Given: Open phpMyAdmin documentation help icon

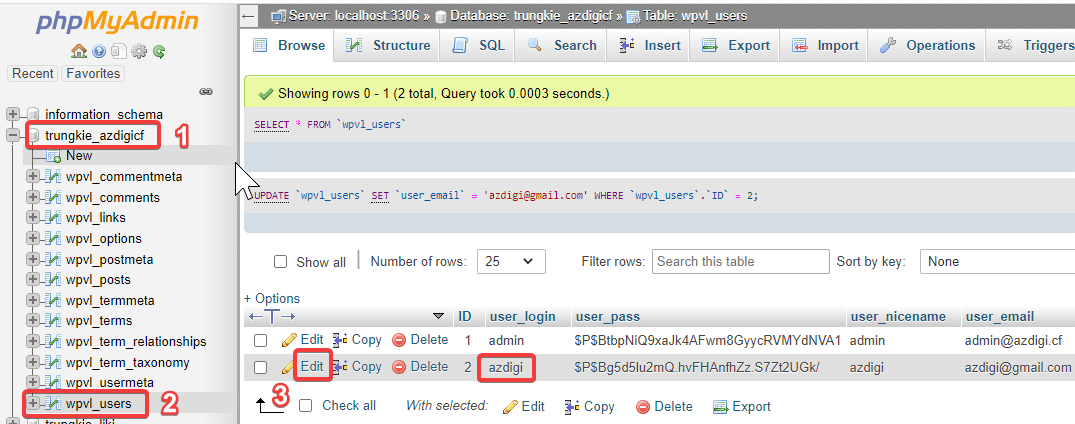Looking at the screenshot, I should click(99, 51).
